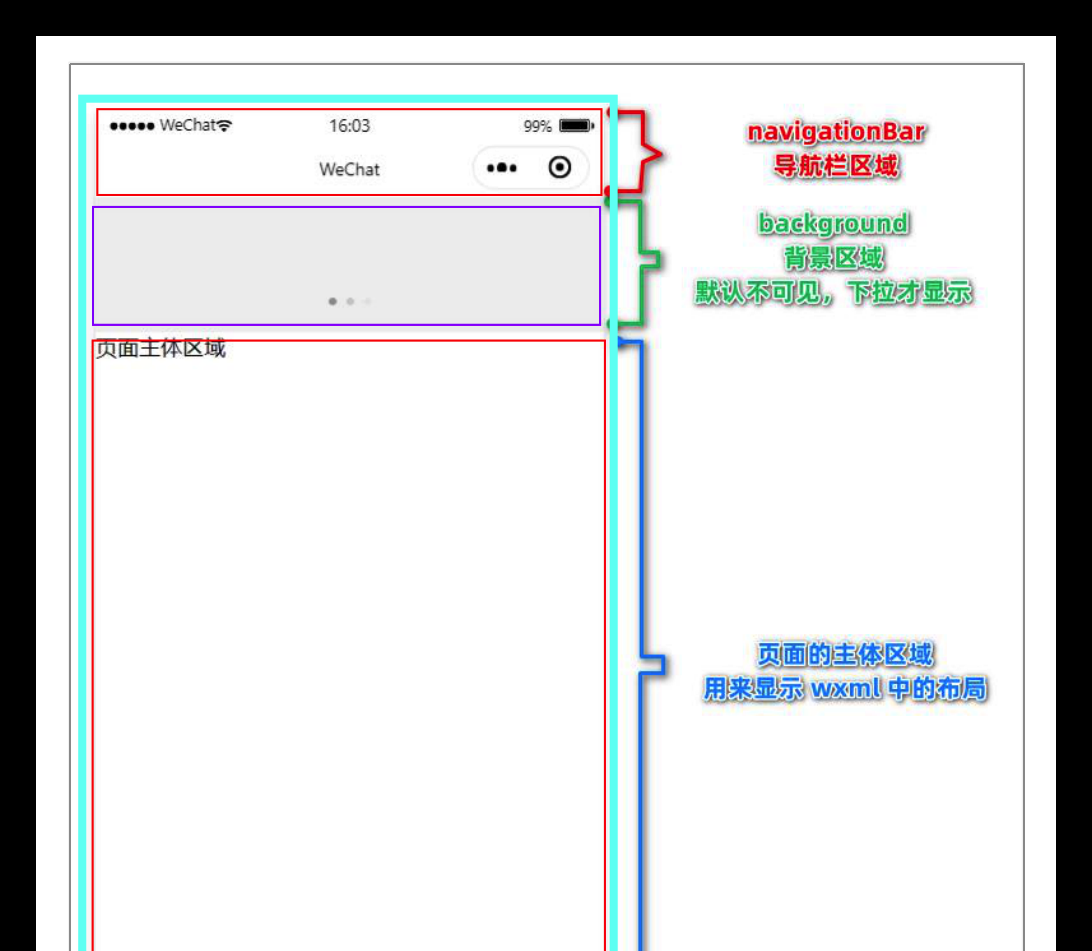Click the WeChat carrier label

pyautogui.click(x=187, y=125)
